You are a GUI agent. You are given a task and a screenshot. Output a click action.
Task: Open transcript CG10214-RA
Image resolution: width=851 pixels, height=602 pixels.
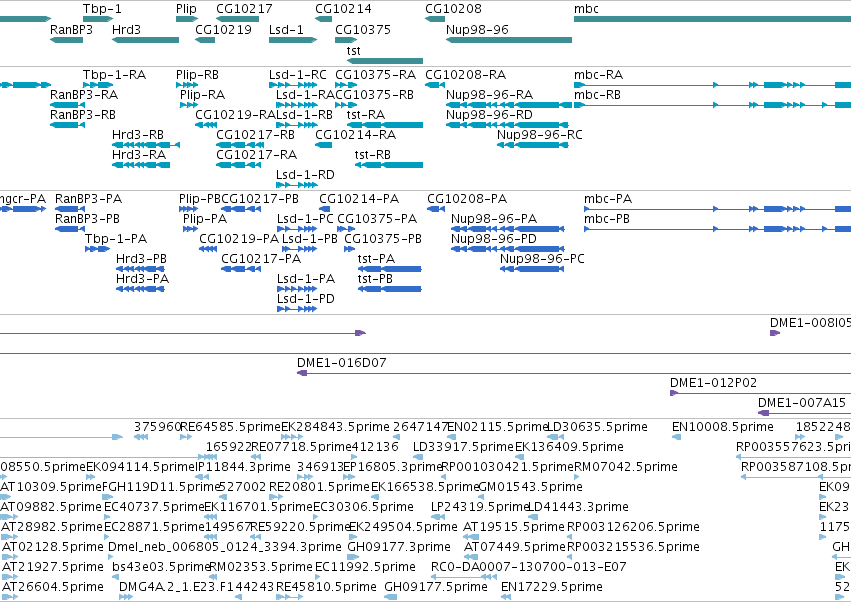pos(355,135)
